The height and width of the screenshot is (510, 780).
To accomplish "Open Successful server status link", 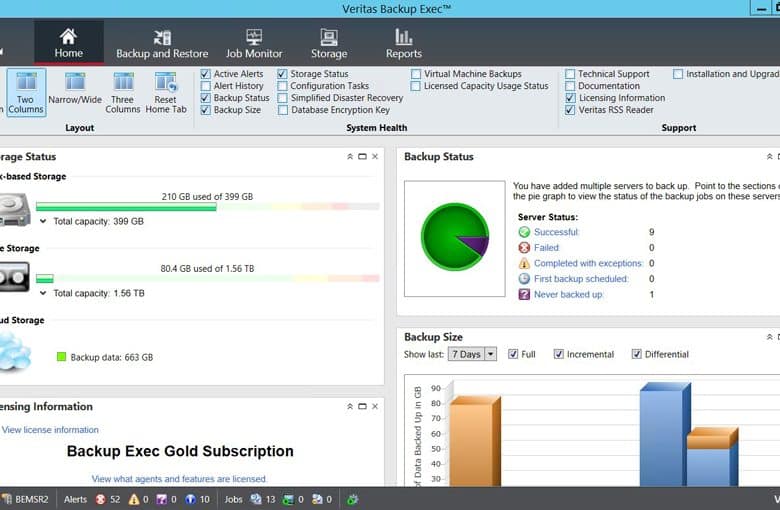I will click(556, 232).
